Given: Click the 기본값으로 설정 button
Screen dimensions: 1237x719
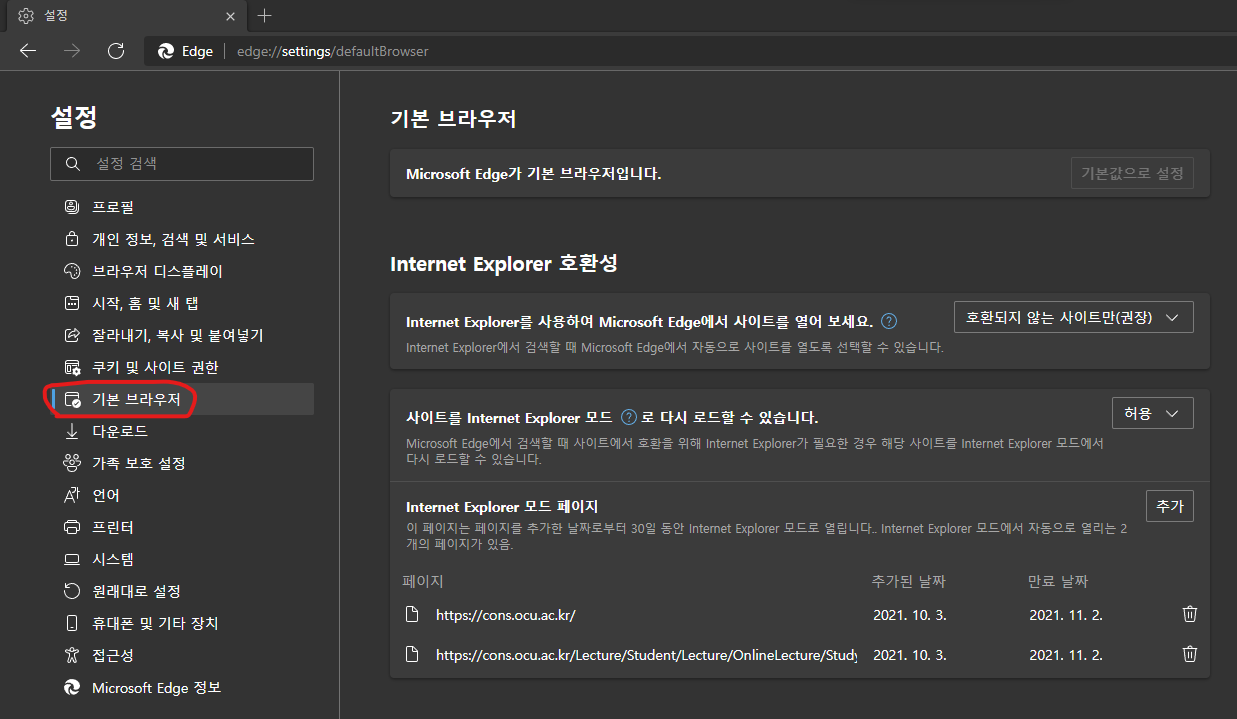Looking at the screenshot, I should coord(1132,173).
